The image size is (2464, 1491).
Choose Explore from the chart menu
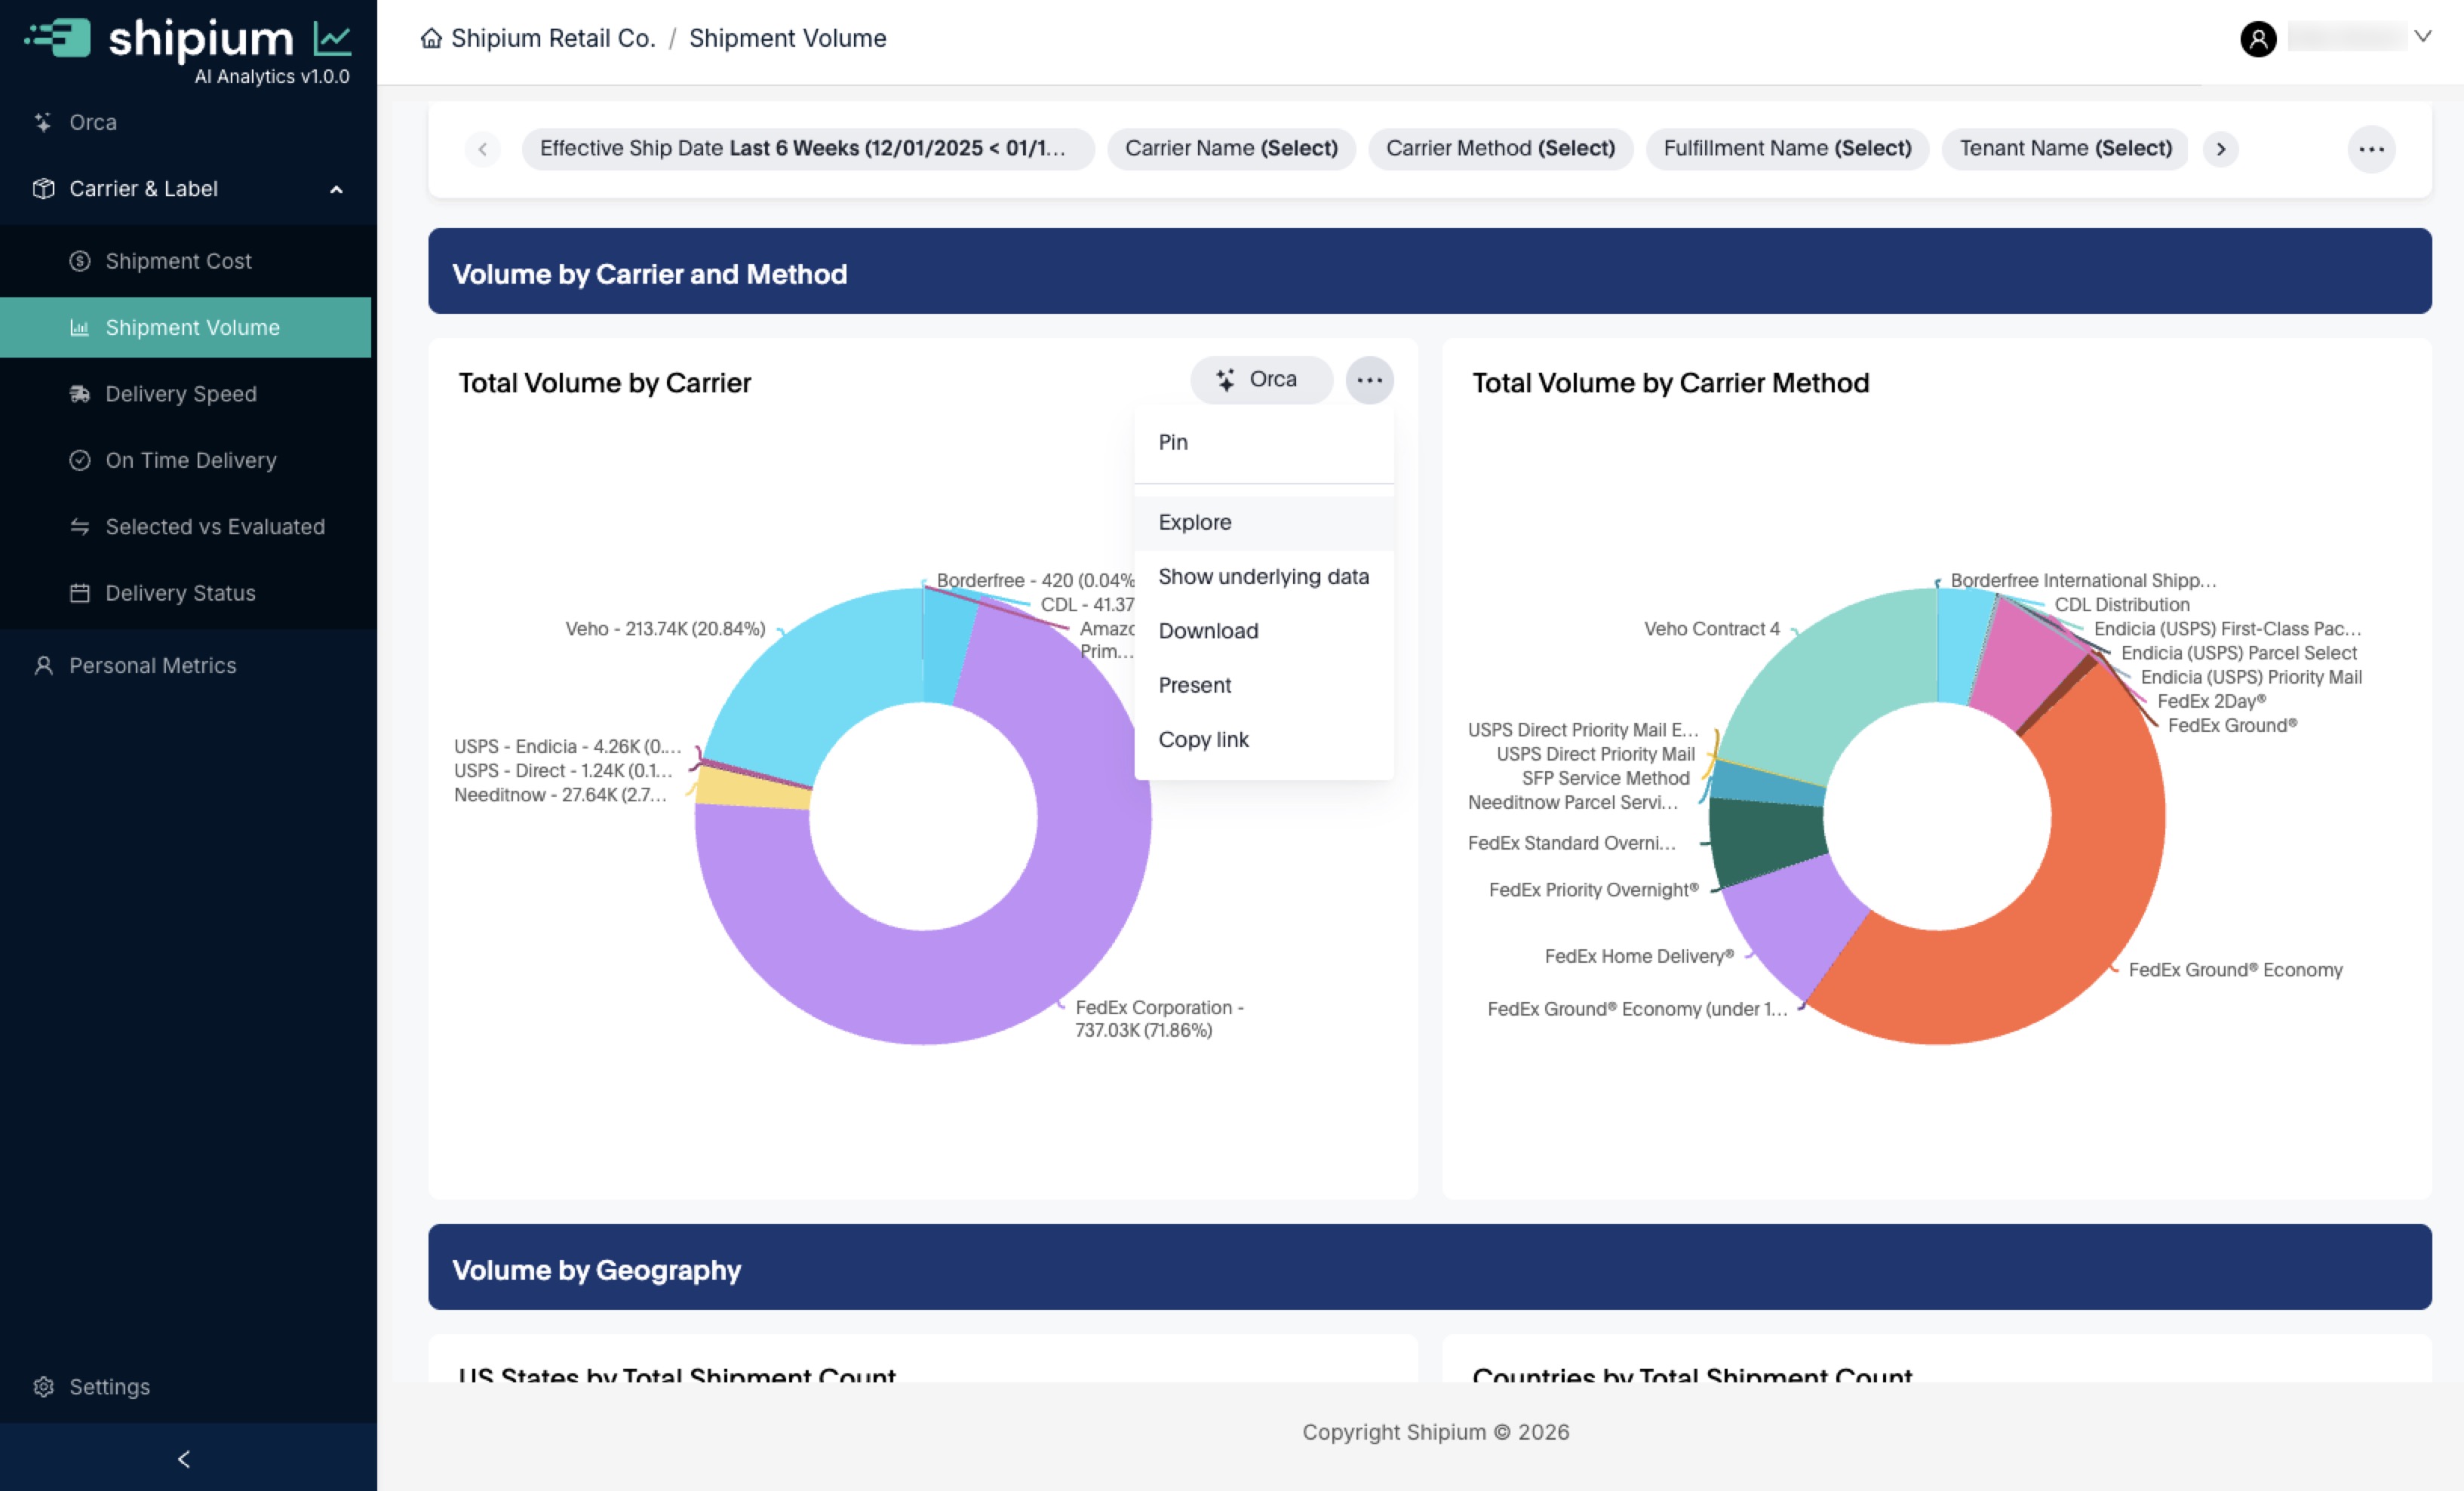pos(1194,522)
